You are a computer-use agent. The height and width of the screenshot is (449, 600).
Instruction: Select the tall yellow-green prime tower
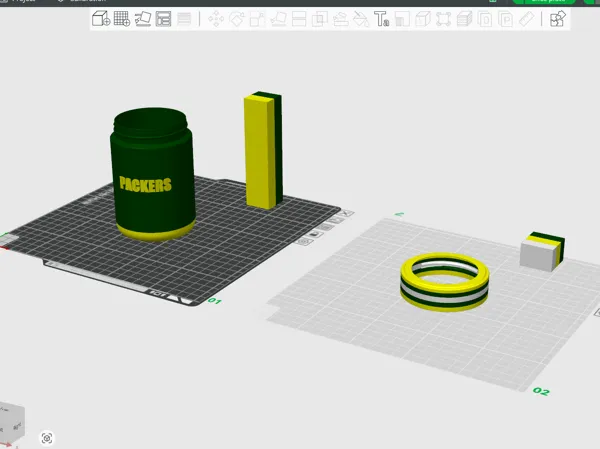pyautogui.click(x=263, y=150)
